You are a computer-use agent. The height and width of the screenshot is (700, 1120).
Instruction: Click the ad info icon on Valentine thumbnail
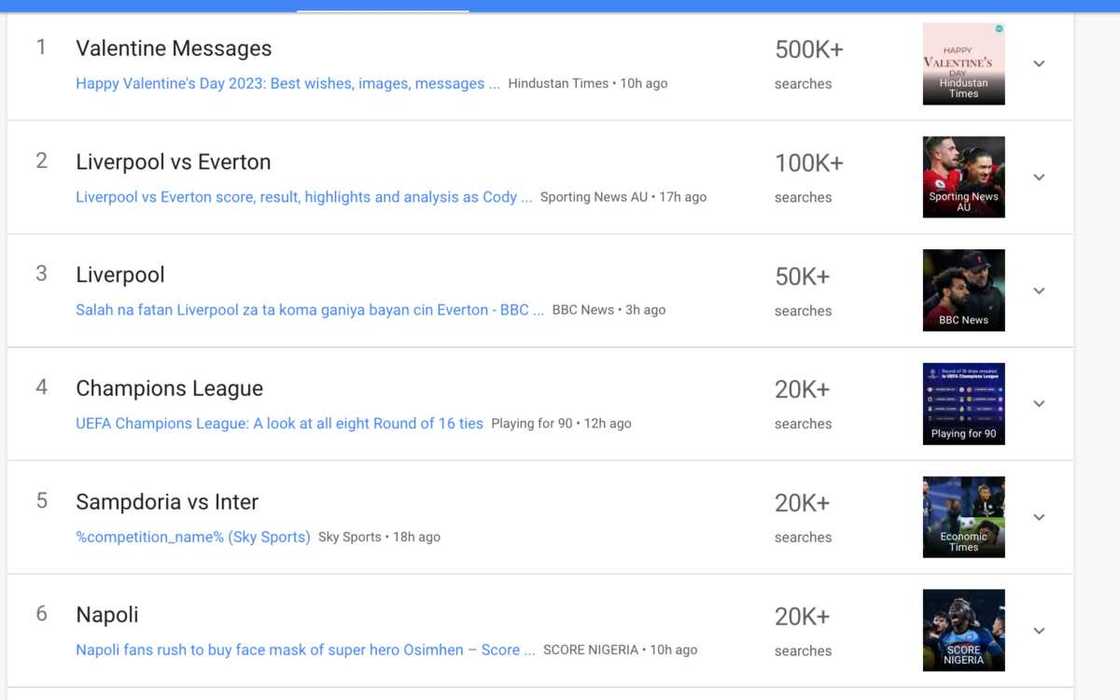pyautogui.click(x=998, y=29)
